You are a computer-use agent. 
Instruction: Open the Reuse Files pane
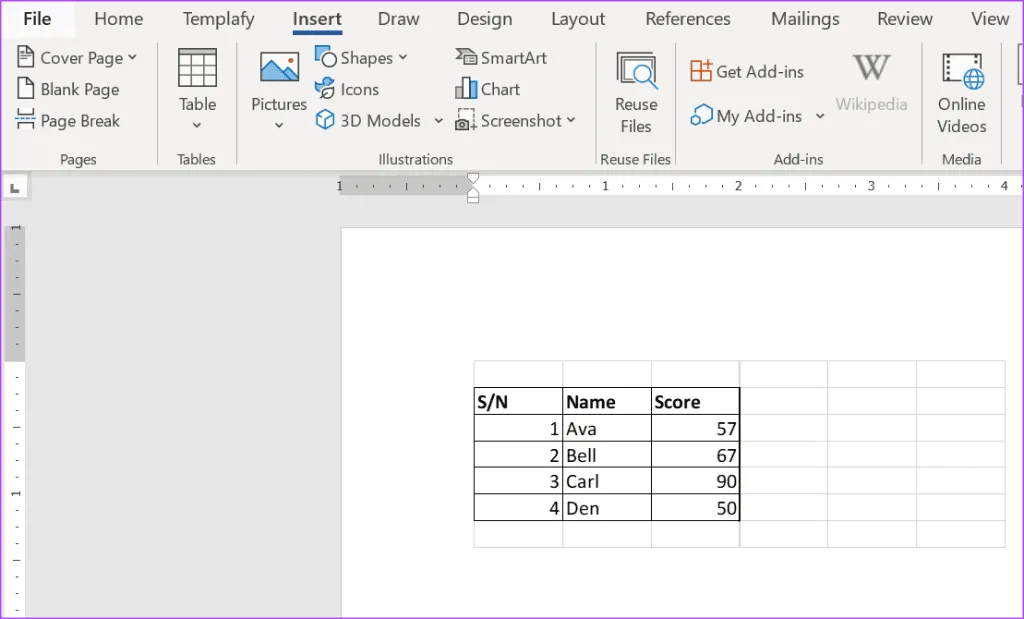point(636,92)
